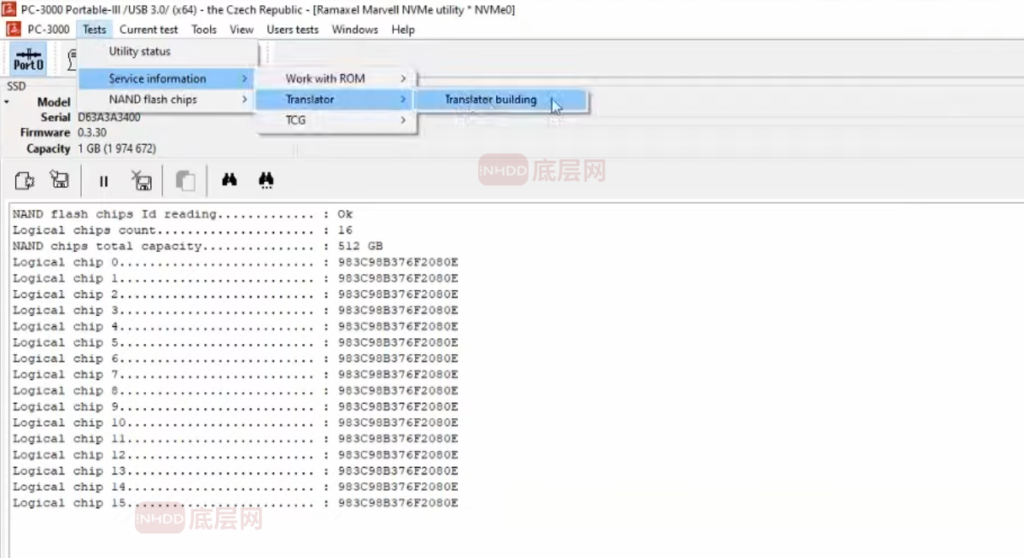Click the Port 0 toolbar button

[x=28, y=58]
